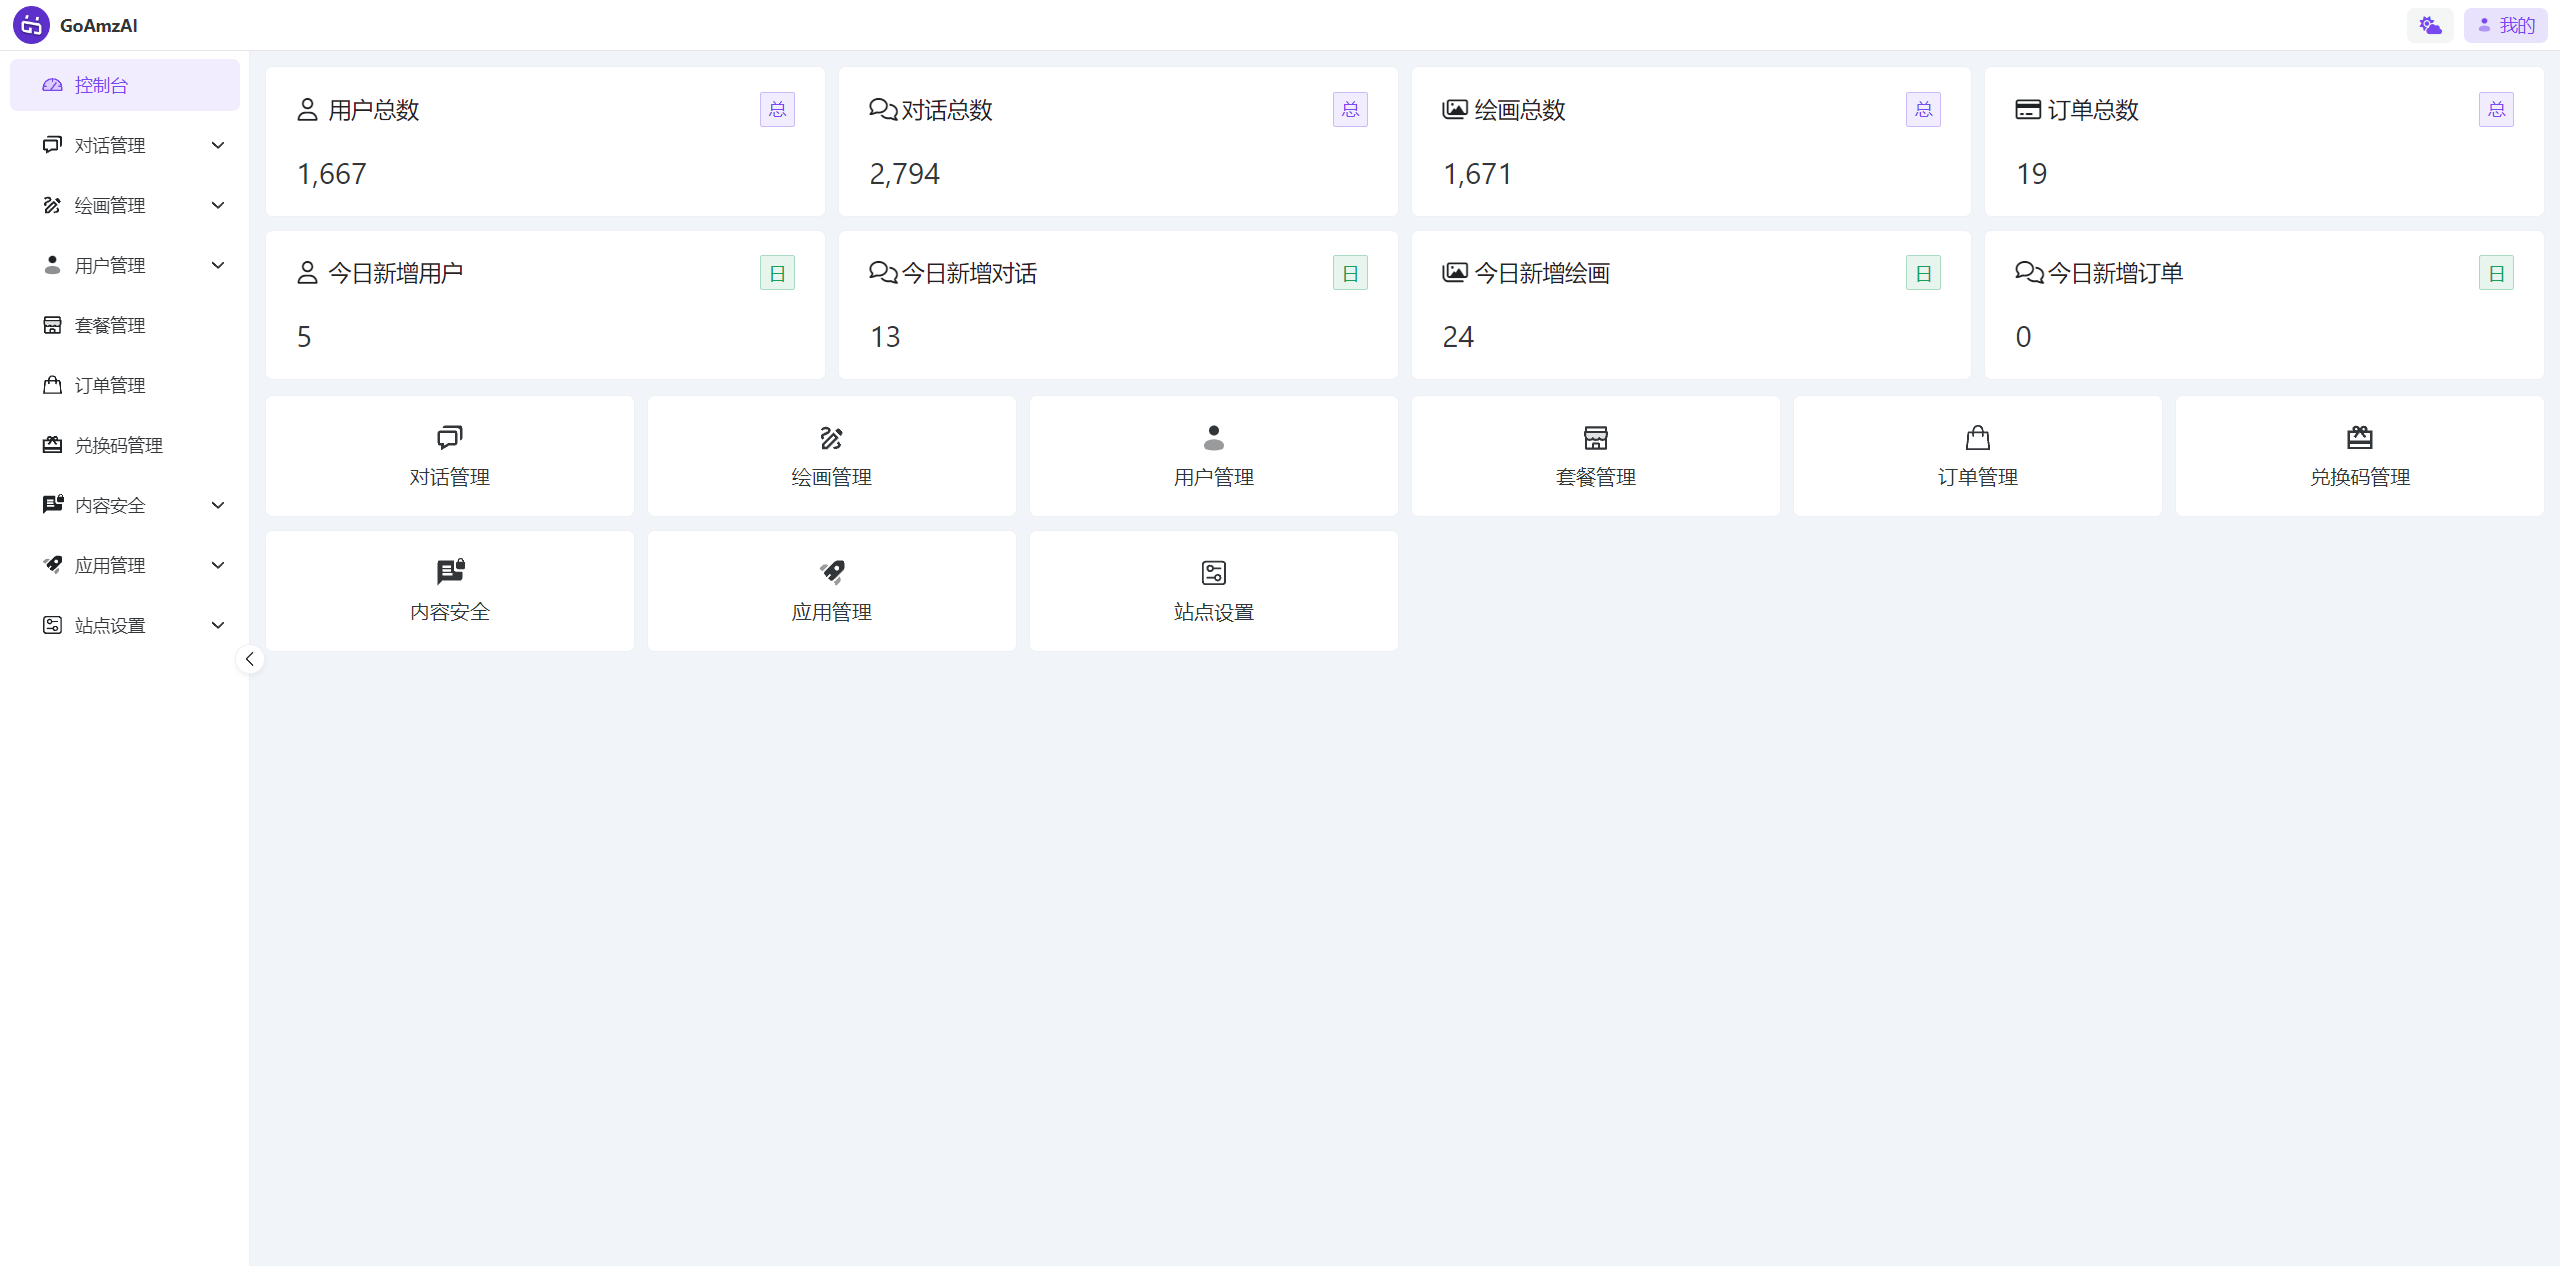Expand 用户管理 sidebar chevron

tap(218, 265)
